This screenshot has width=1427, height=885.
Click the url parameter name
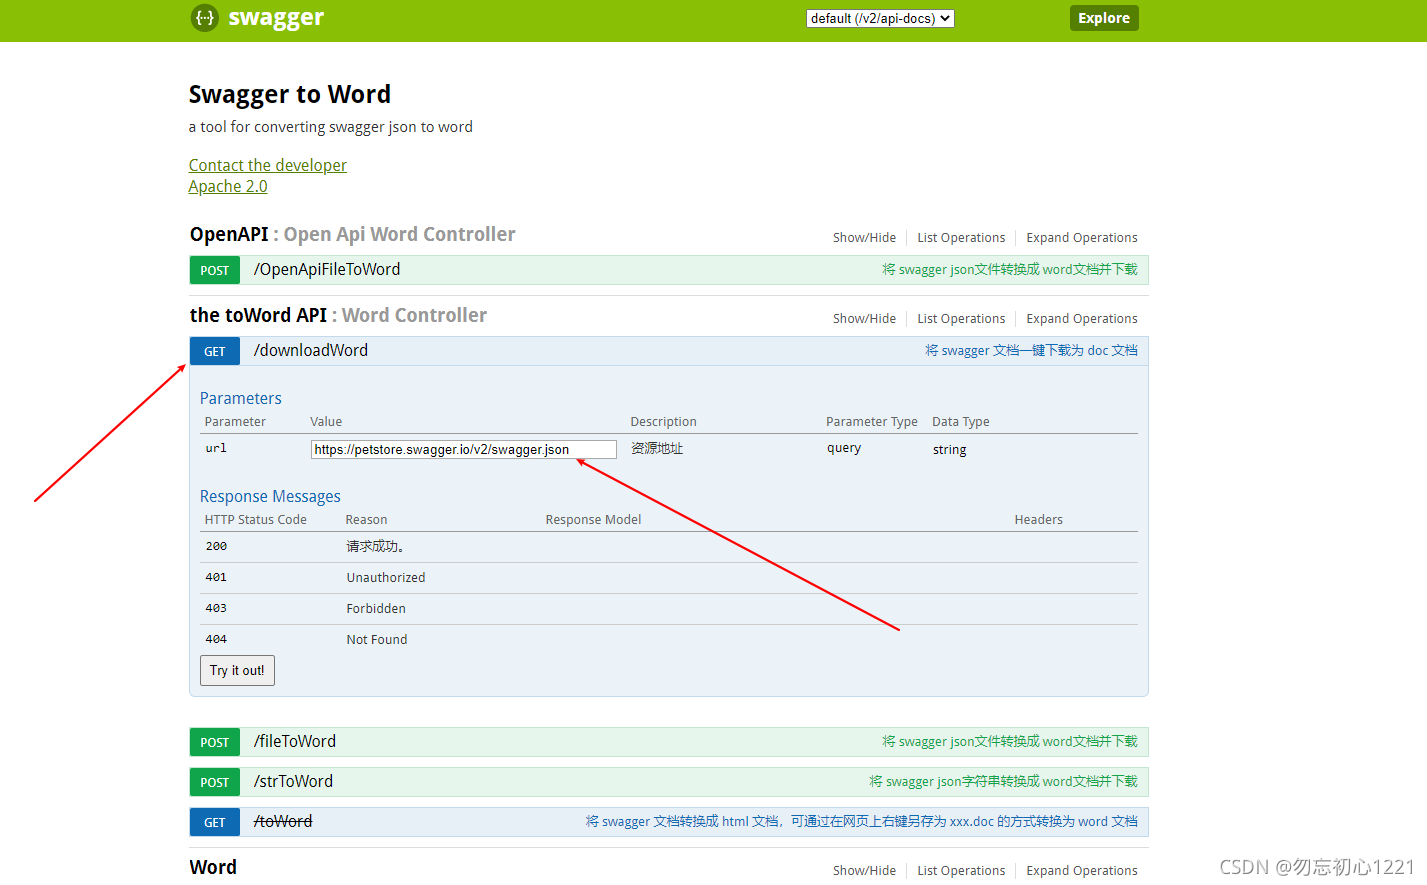click(216, 448)
